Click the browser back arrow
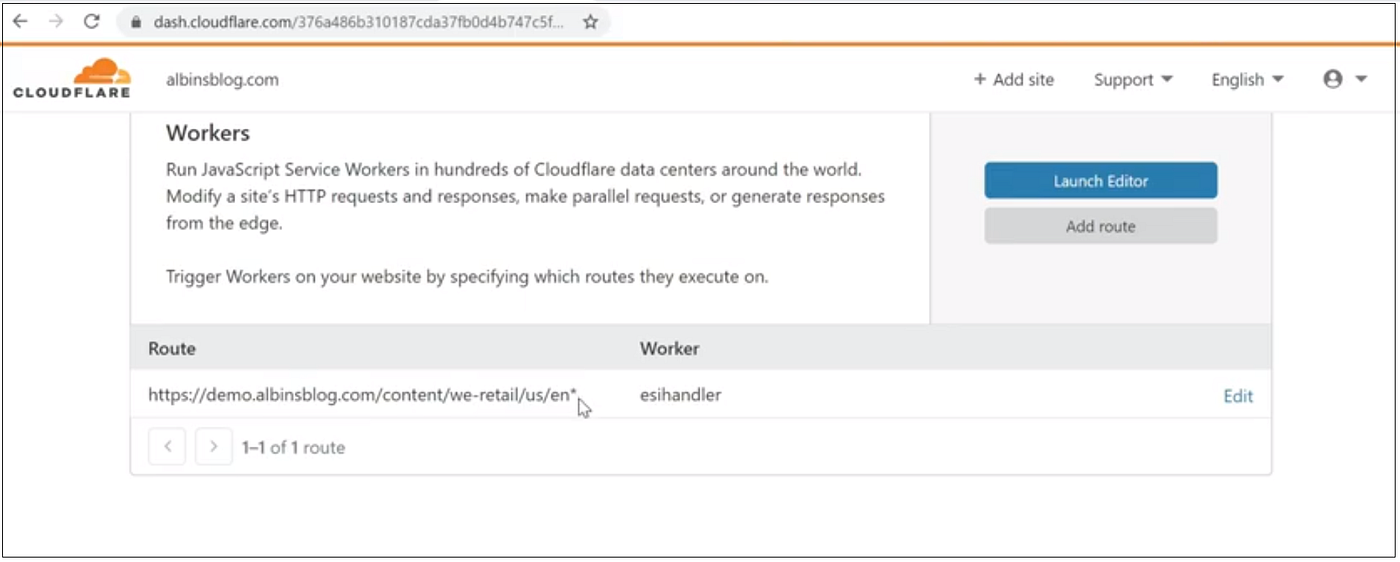 (x=20, y=21)
